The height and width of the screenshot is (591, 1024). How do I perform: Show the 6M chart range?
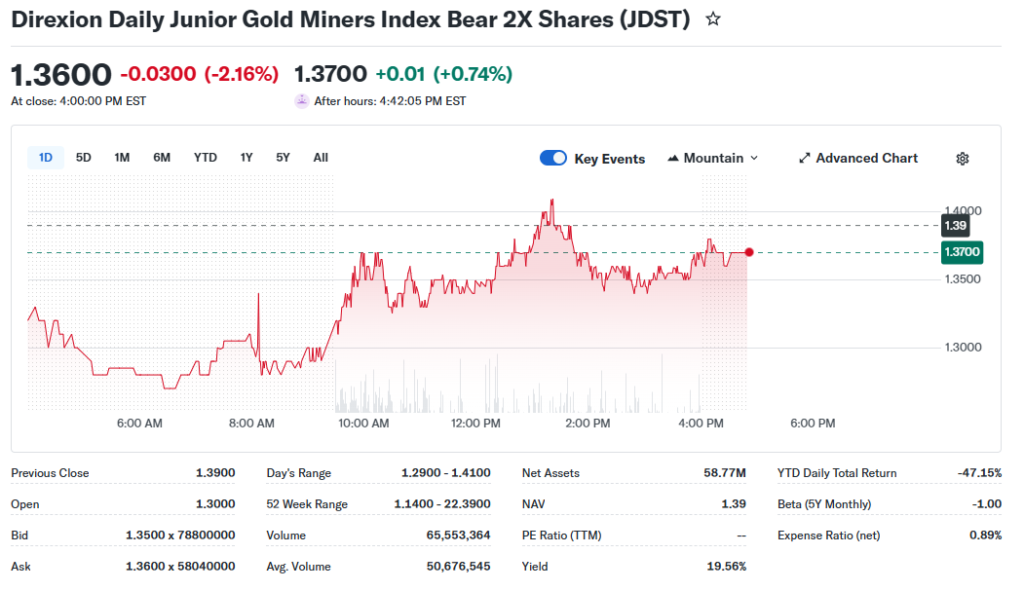pos(162,157)
